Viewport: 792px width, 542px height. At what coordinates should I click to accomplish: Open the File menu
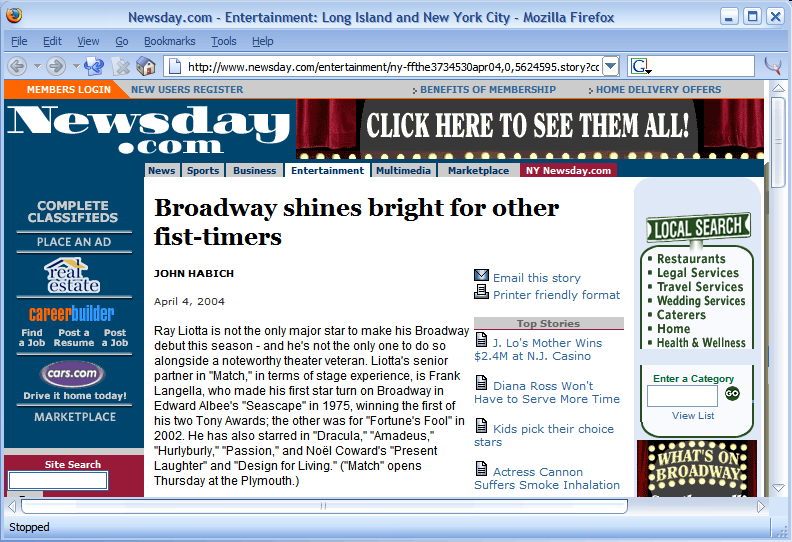tap(19, 41)
